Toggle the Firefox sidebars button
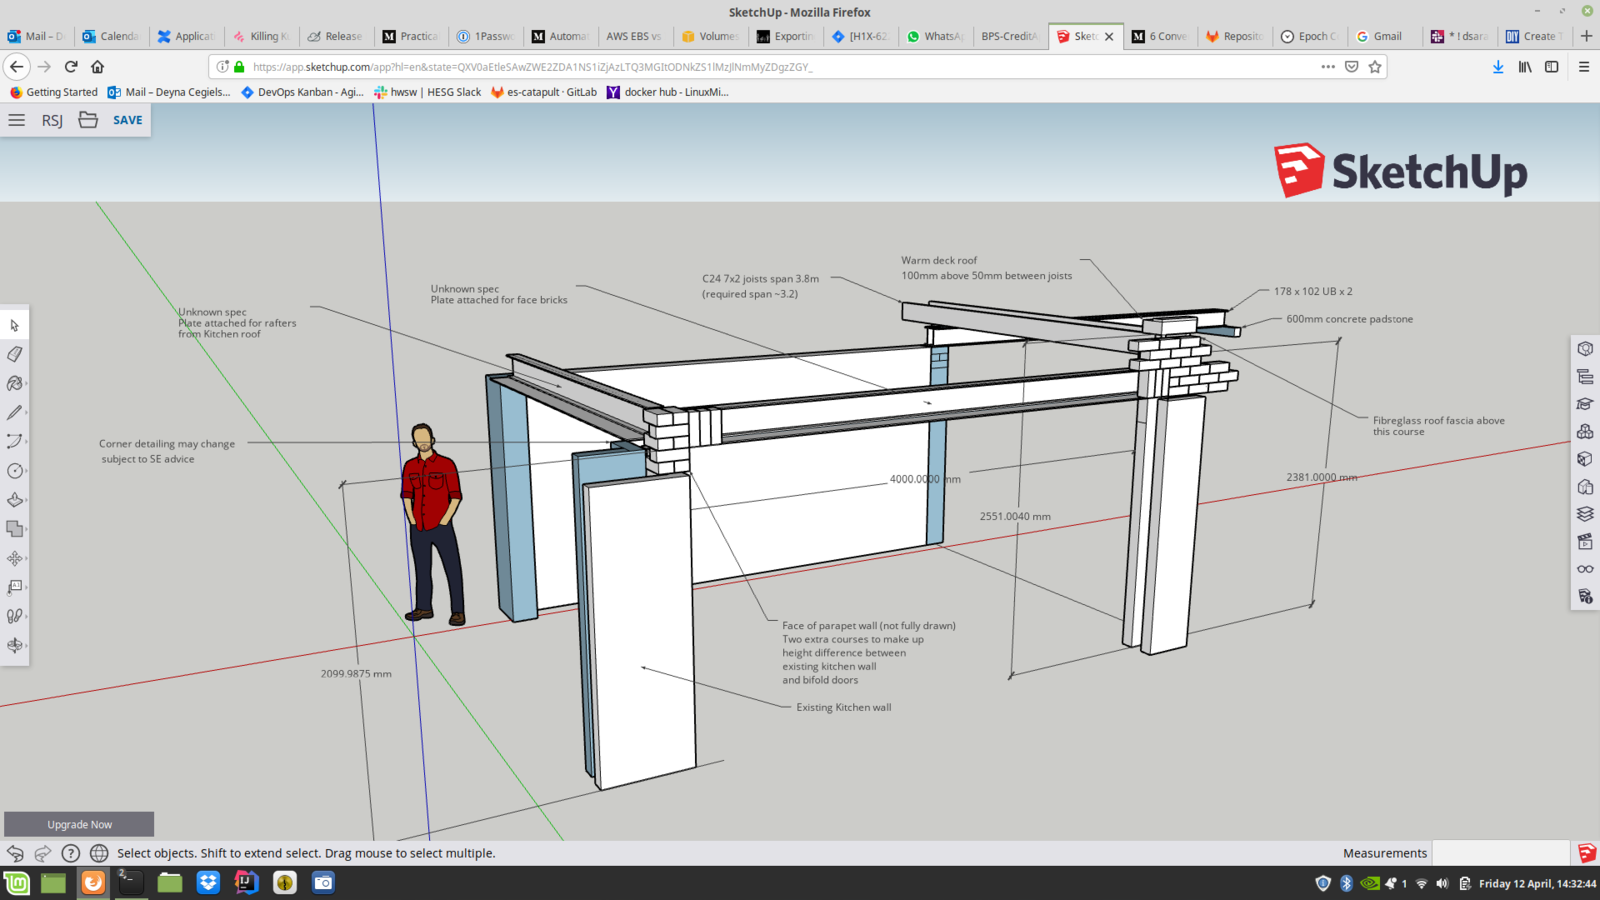The width and height of the screenshot is (1600, 900). [1551, 67]
